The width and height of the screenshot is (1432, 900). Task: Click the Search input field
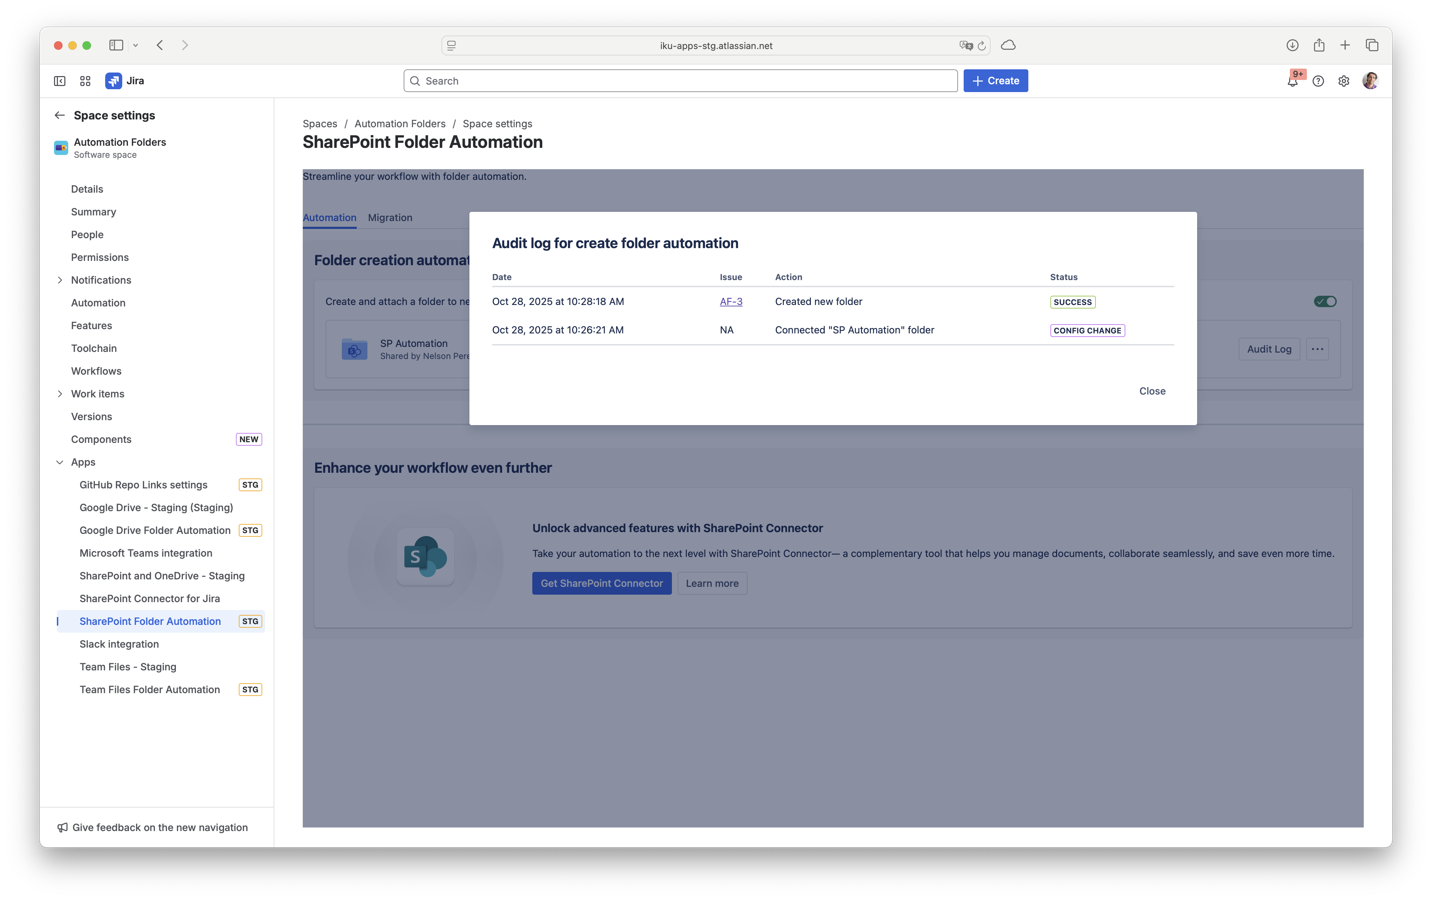pyautogui.click(x=680, y=81)
